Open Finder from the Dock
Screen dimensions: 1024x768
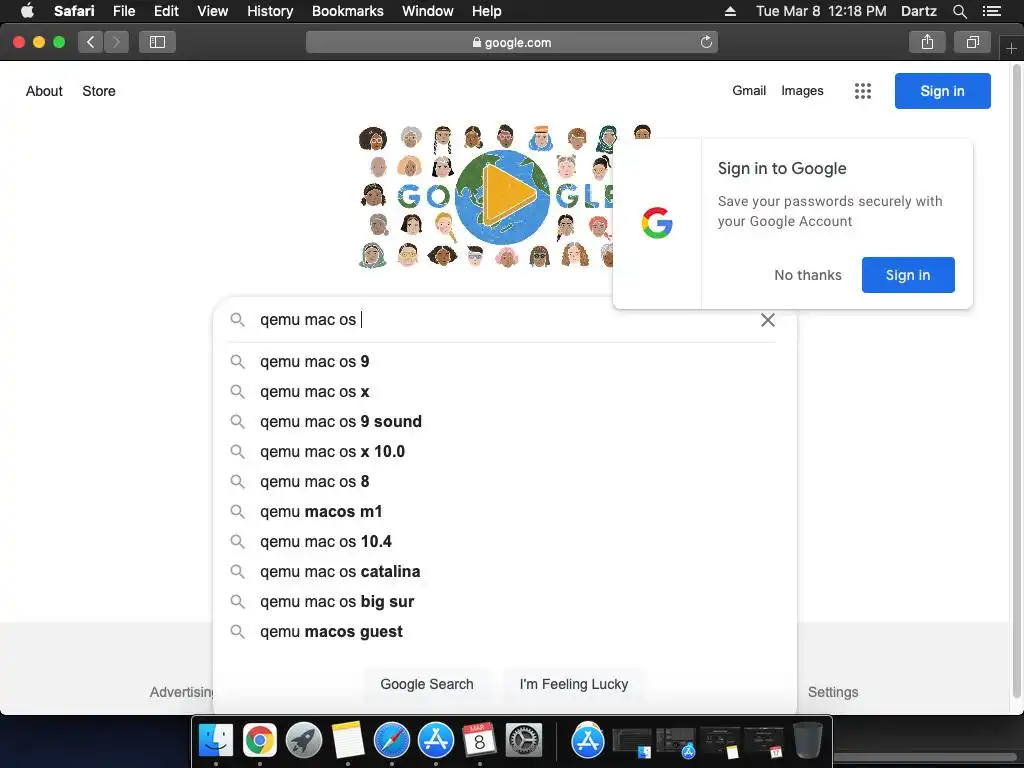click(x=216, y=741)
